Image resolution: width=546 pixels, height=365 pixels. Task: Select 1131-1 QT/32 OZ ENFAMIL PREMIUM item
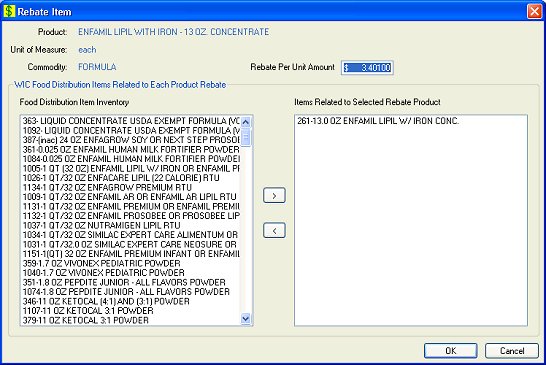pos(131,206)
